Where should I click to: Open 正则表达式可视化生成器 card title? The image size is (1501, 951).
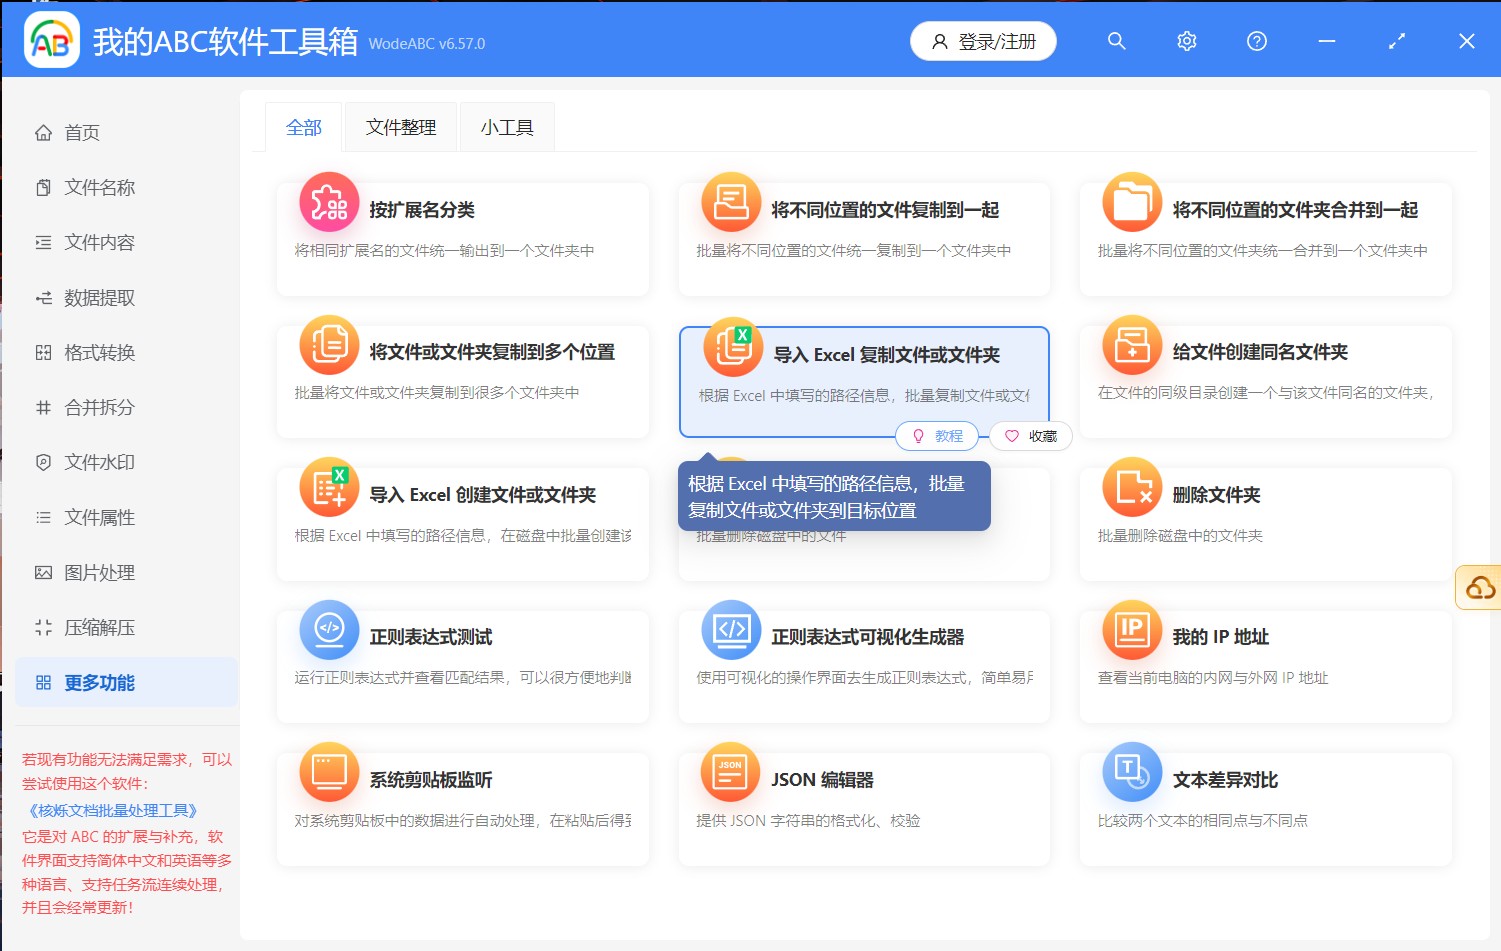868,637
